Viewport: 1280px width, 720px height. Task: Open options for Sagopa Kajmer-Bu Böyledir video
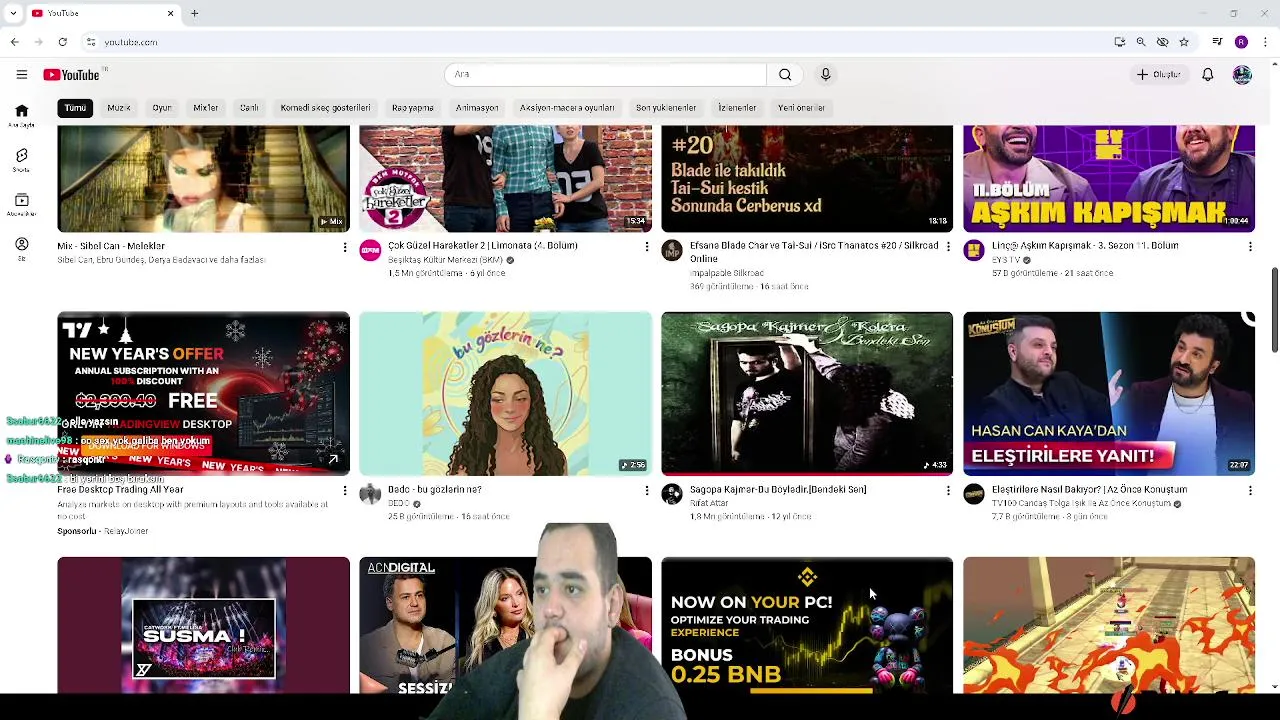(948, 490)
